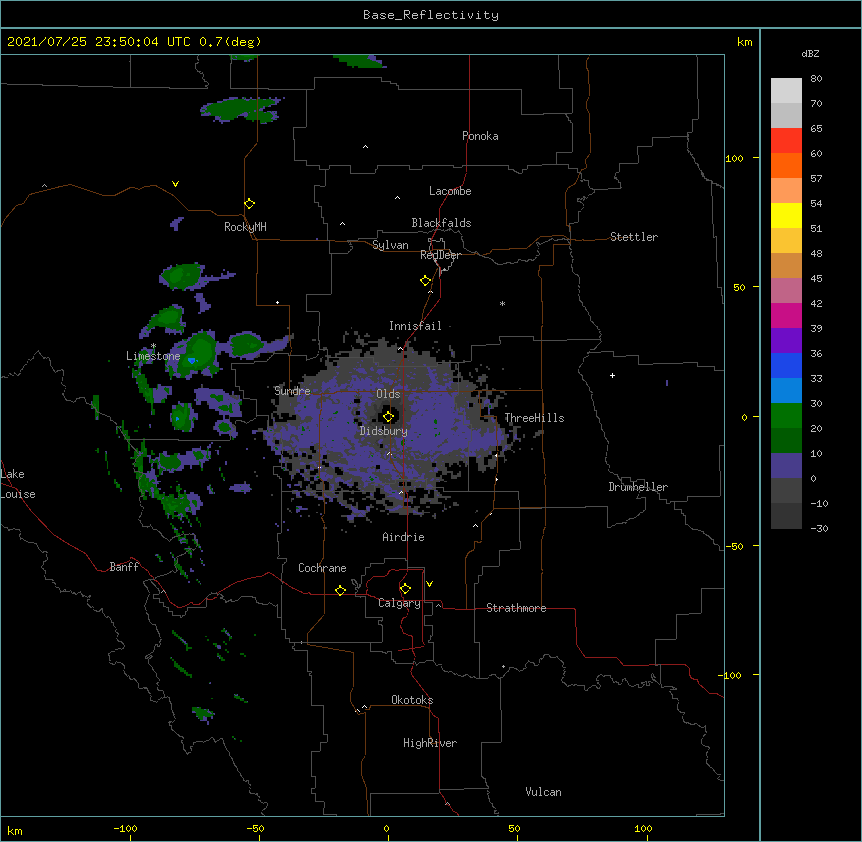Click the Drumheller map label
862x842 pixels.
point(638,487)
